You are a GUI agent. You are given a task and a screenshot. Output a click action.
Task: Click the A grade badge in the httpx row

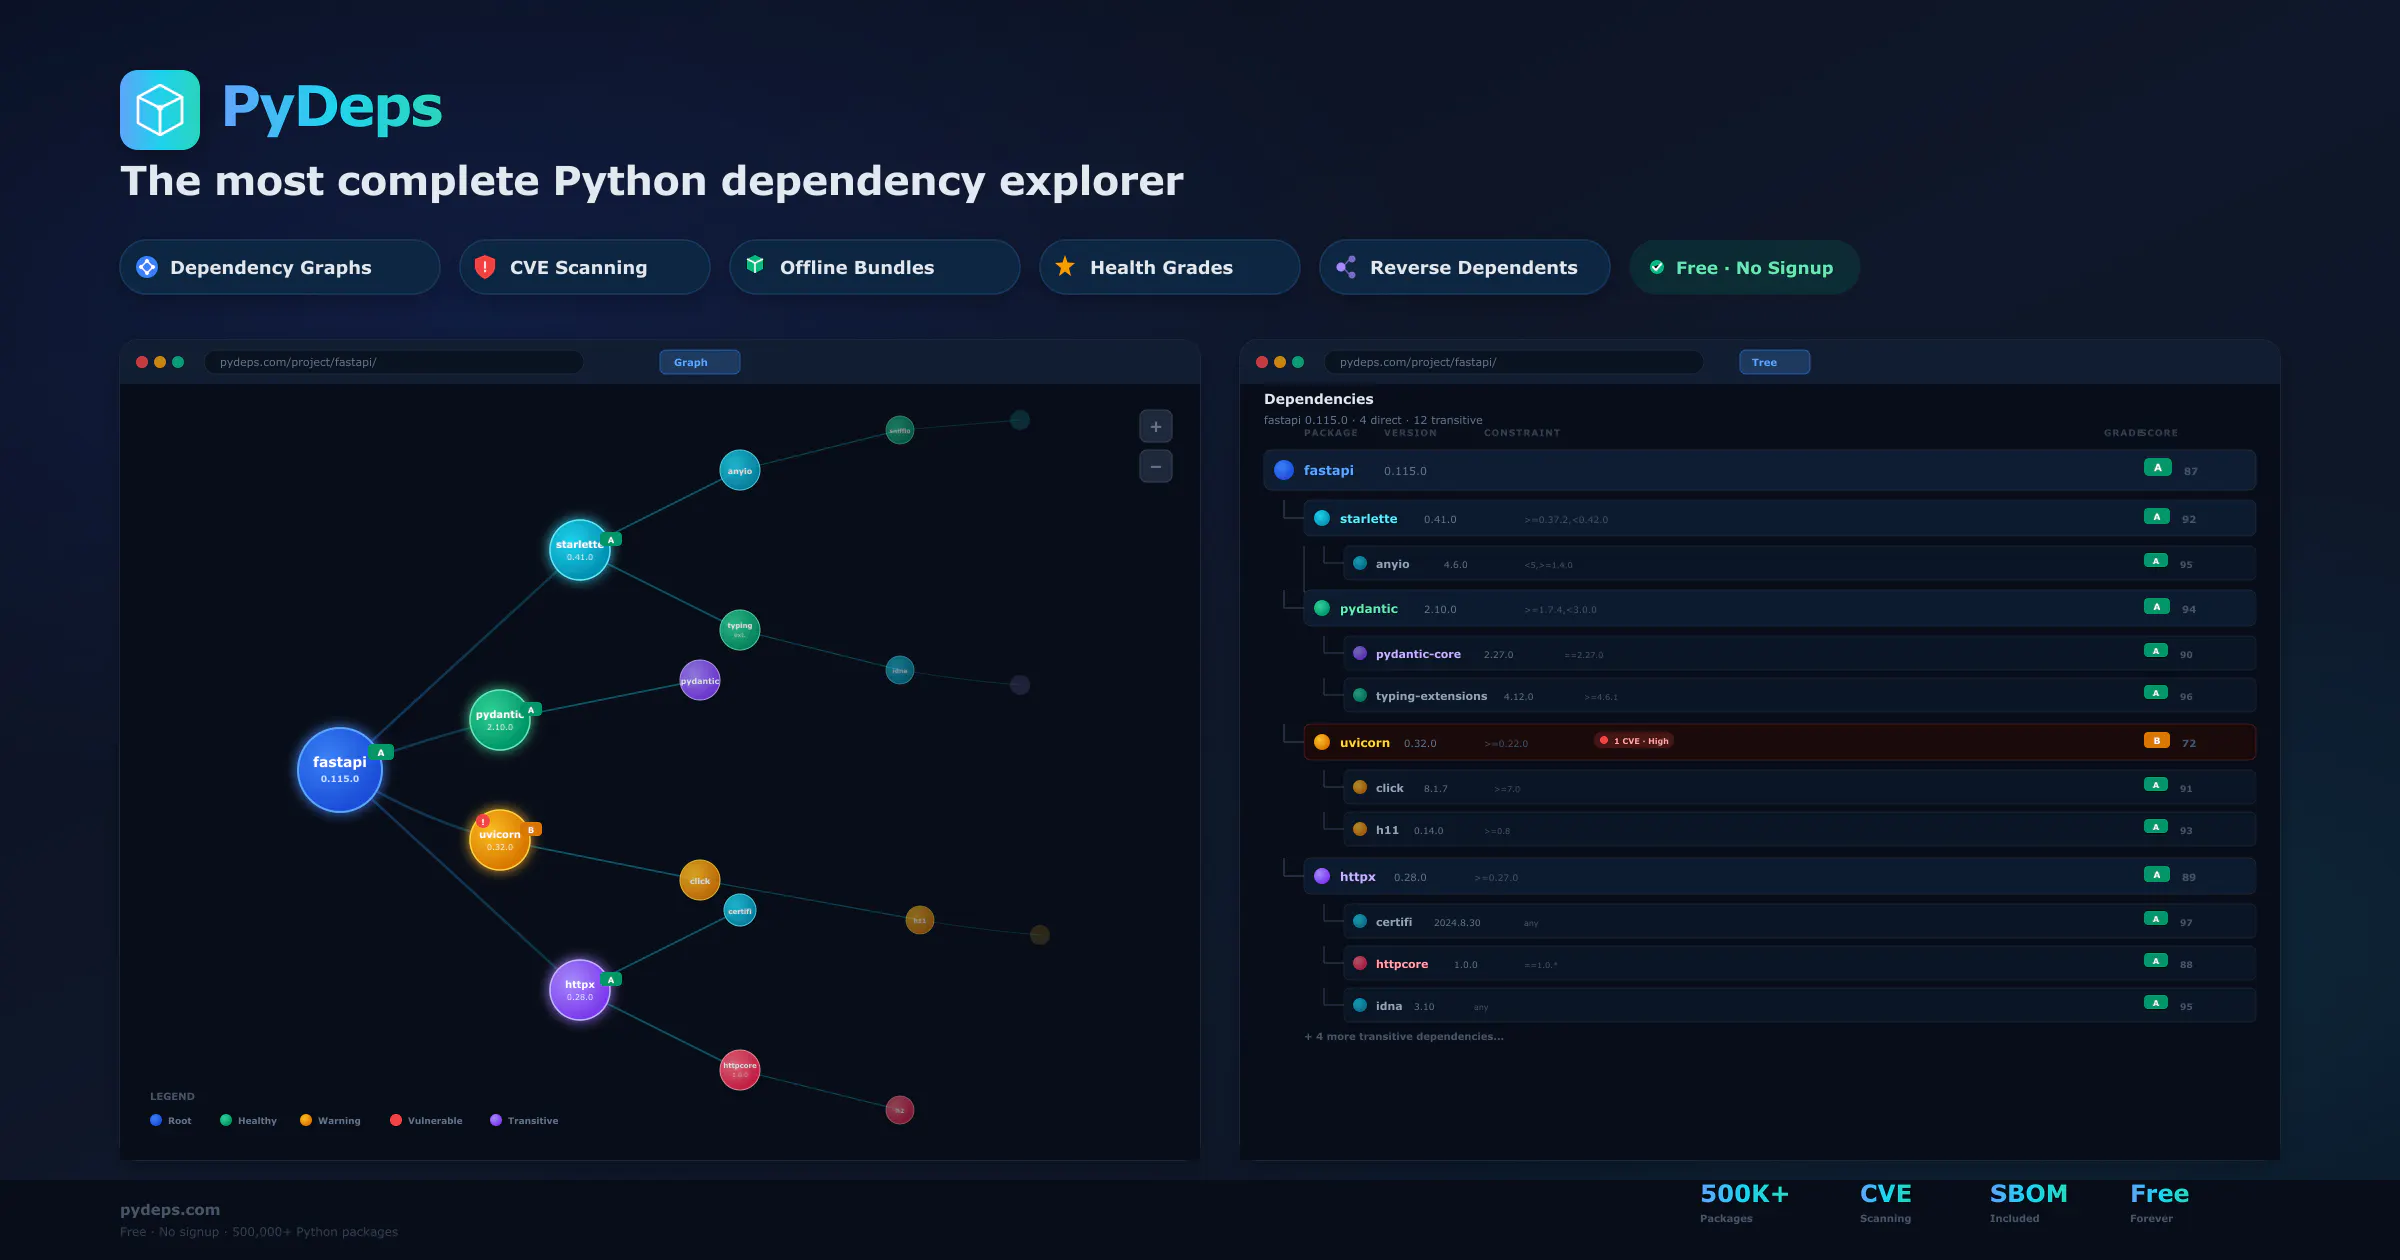(x=2157, y=875)
